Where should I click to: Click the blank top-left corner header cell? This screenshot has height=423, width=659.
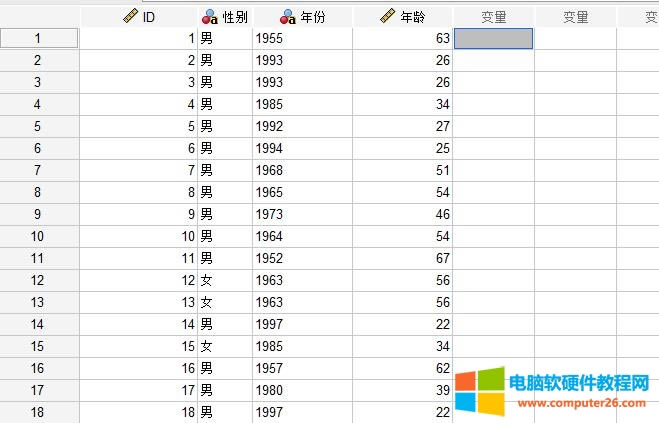pos(39,17)
